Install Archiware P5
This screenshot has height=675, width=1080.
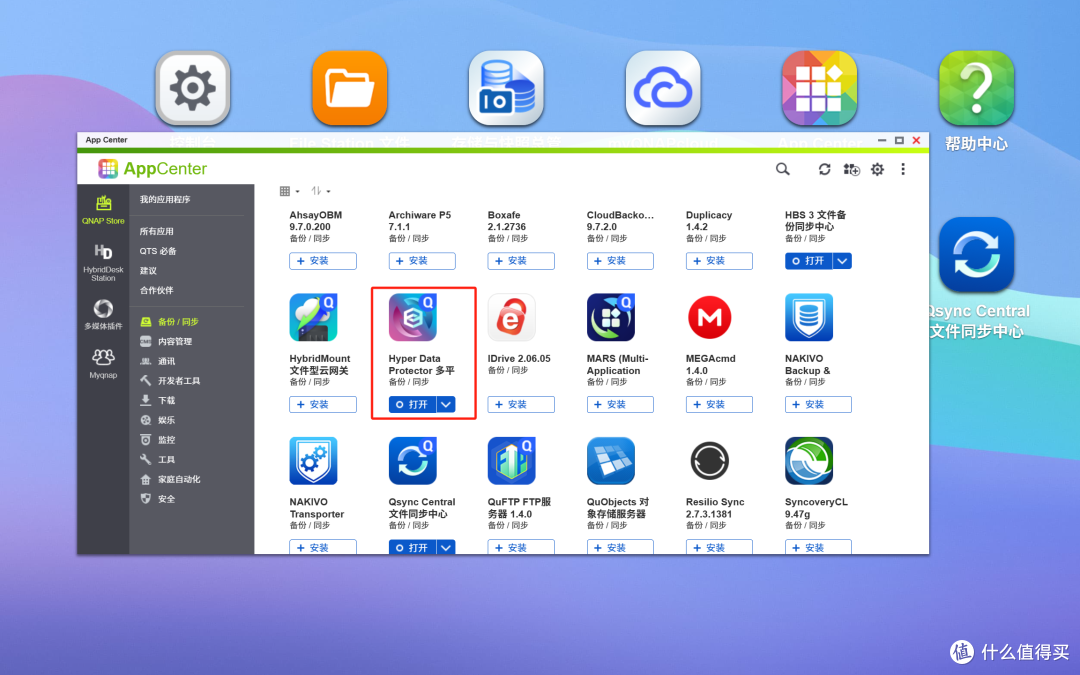(x=422, y=261)
